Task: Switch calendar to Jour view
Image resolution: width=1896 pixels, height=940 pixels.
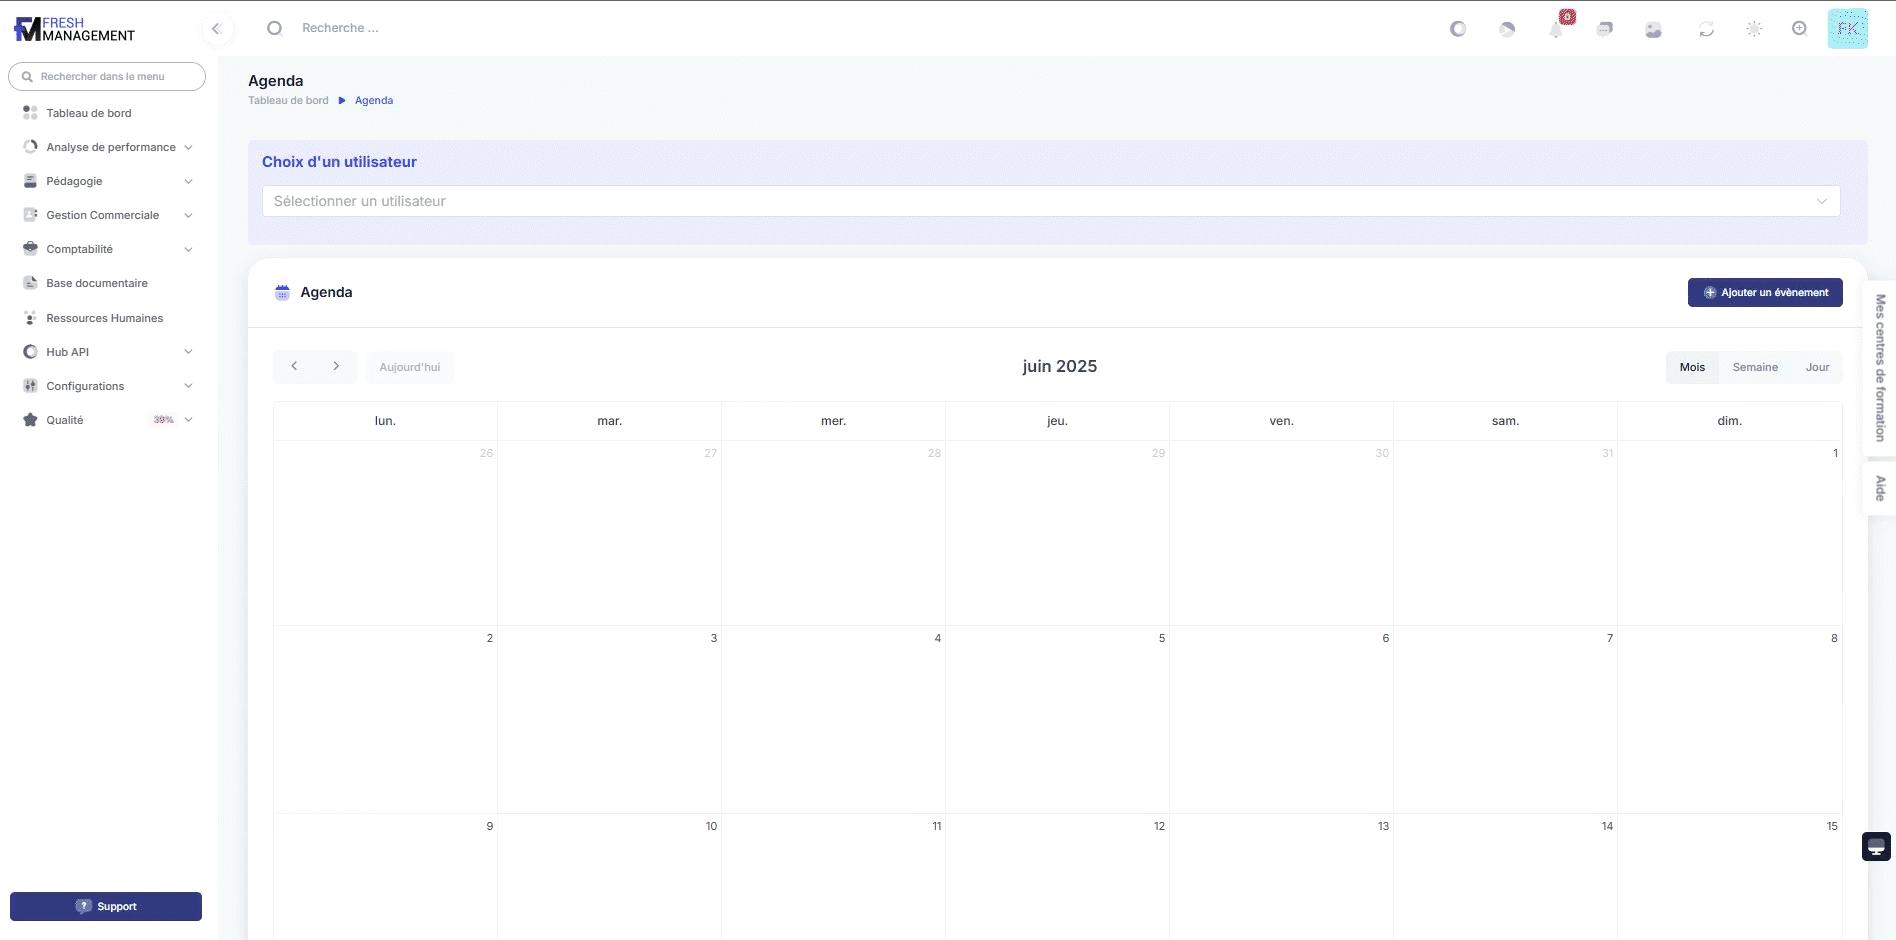Action: (1817, 367)
